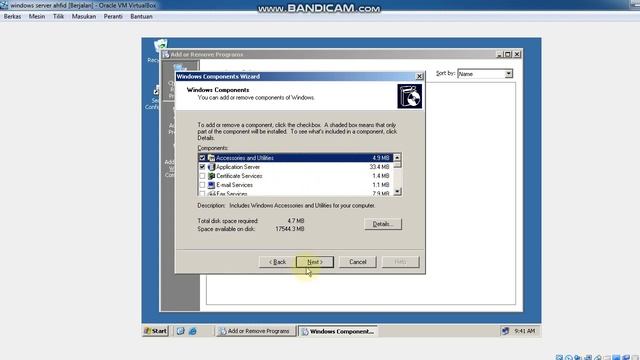Click the Next button in the wizard
The image size is (640, 360).
[315, 262]
